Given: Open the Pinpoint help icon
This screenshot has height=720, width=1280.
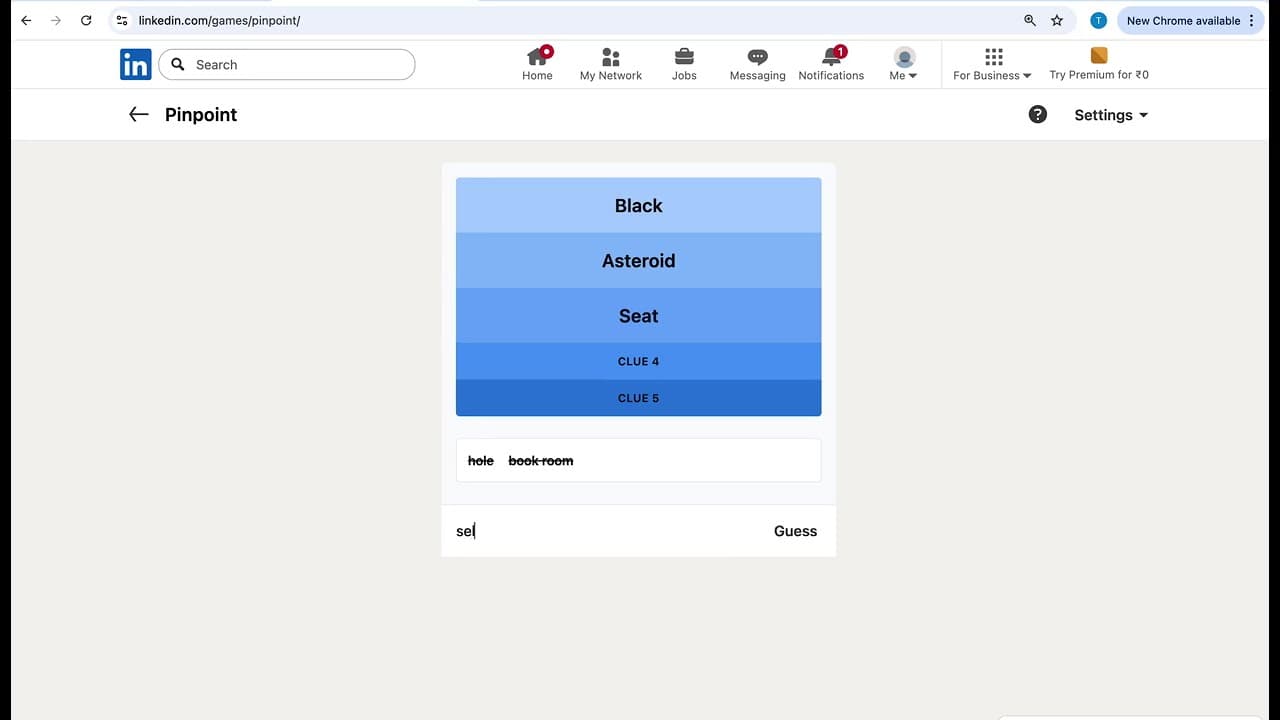Looking at the screenshot, I should coord(1037,114).
